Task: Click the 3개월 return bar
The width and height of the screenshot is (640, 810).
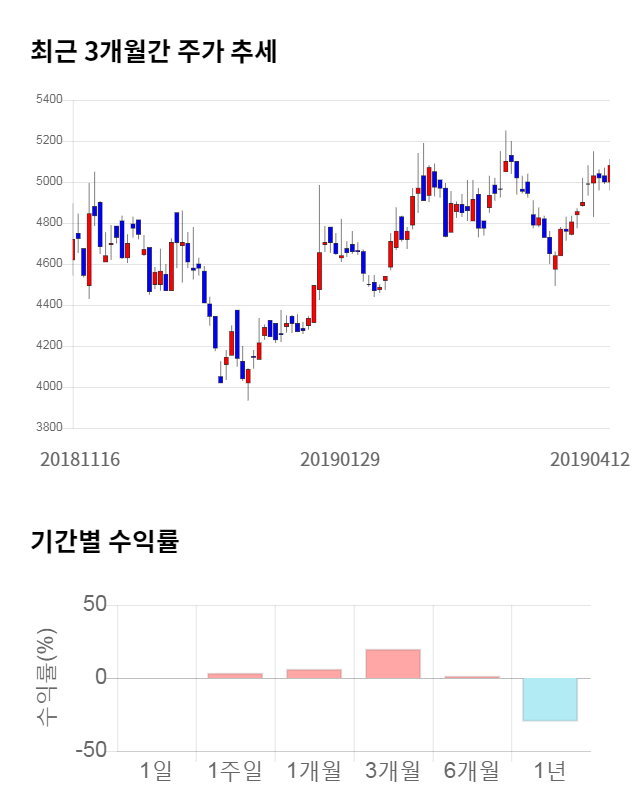Action: [x=393, y=664]
